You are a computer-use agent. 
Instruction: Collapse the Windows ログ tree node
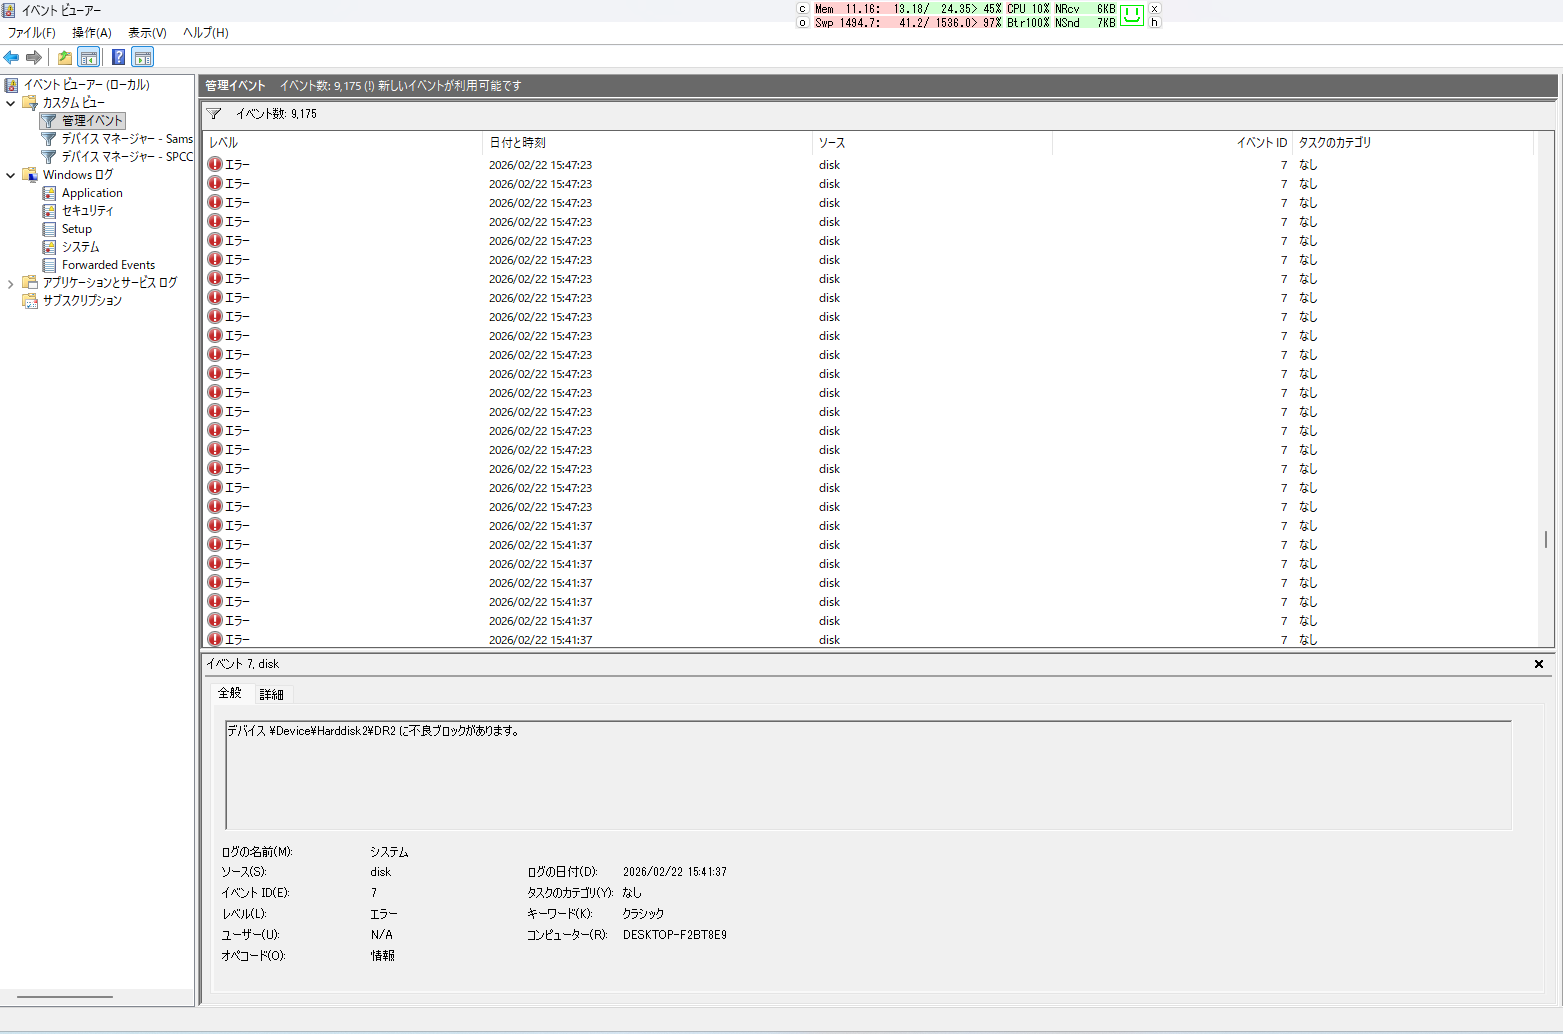click(11, 175)
